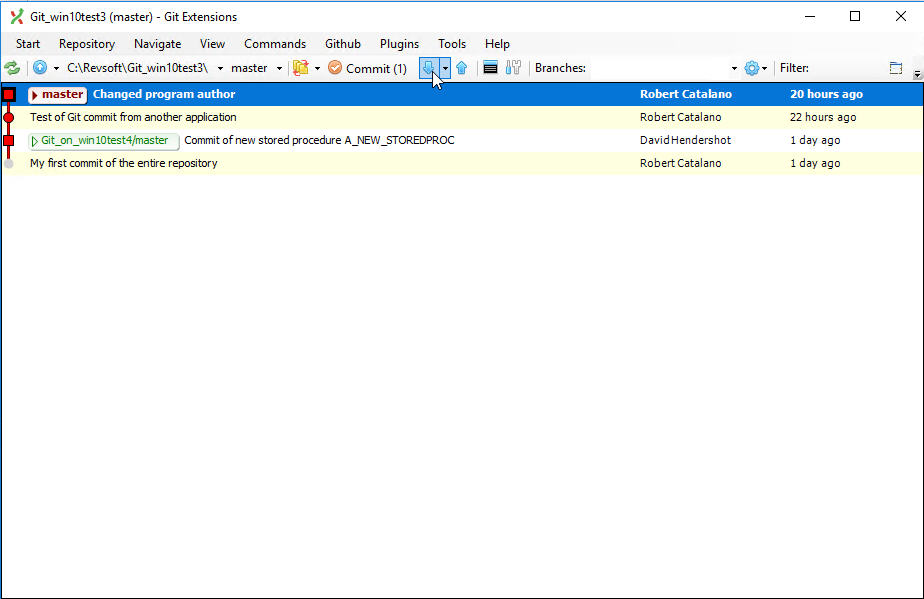
Task: Click the gray graph node of 'My first commit'
Action: (8, 163)
